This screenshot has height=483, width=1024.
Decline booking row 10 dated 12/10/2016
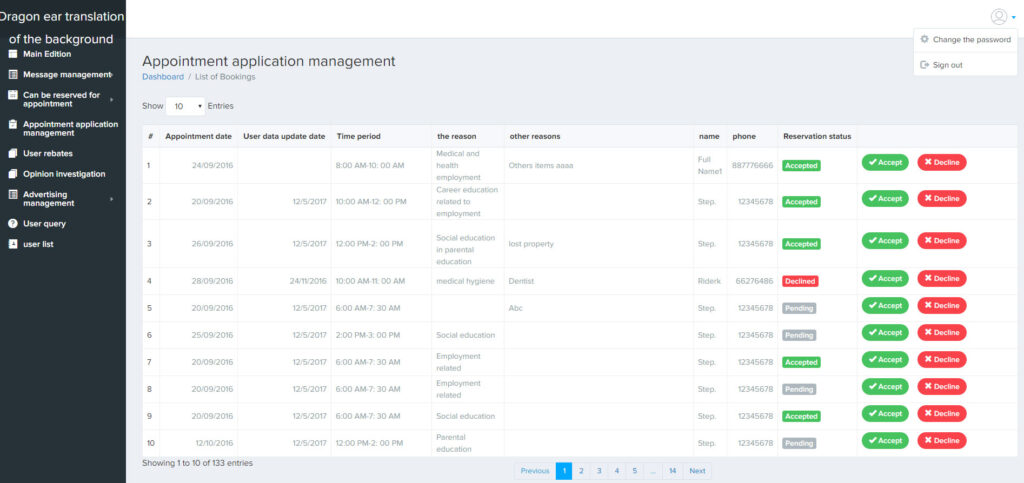(x=942, y=441)
